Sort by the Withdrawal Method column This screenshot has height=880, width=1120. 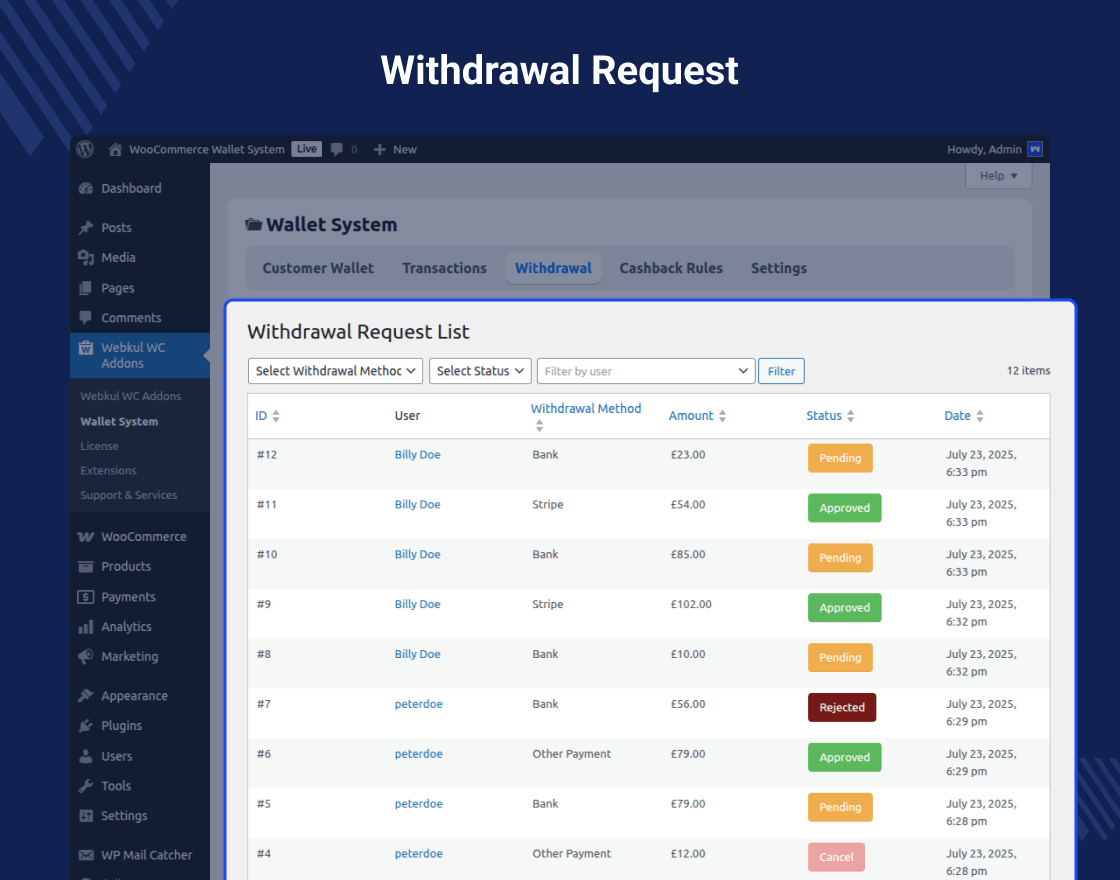586,416
